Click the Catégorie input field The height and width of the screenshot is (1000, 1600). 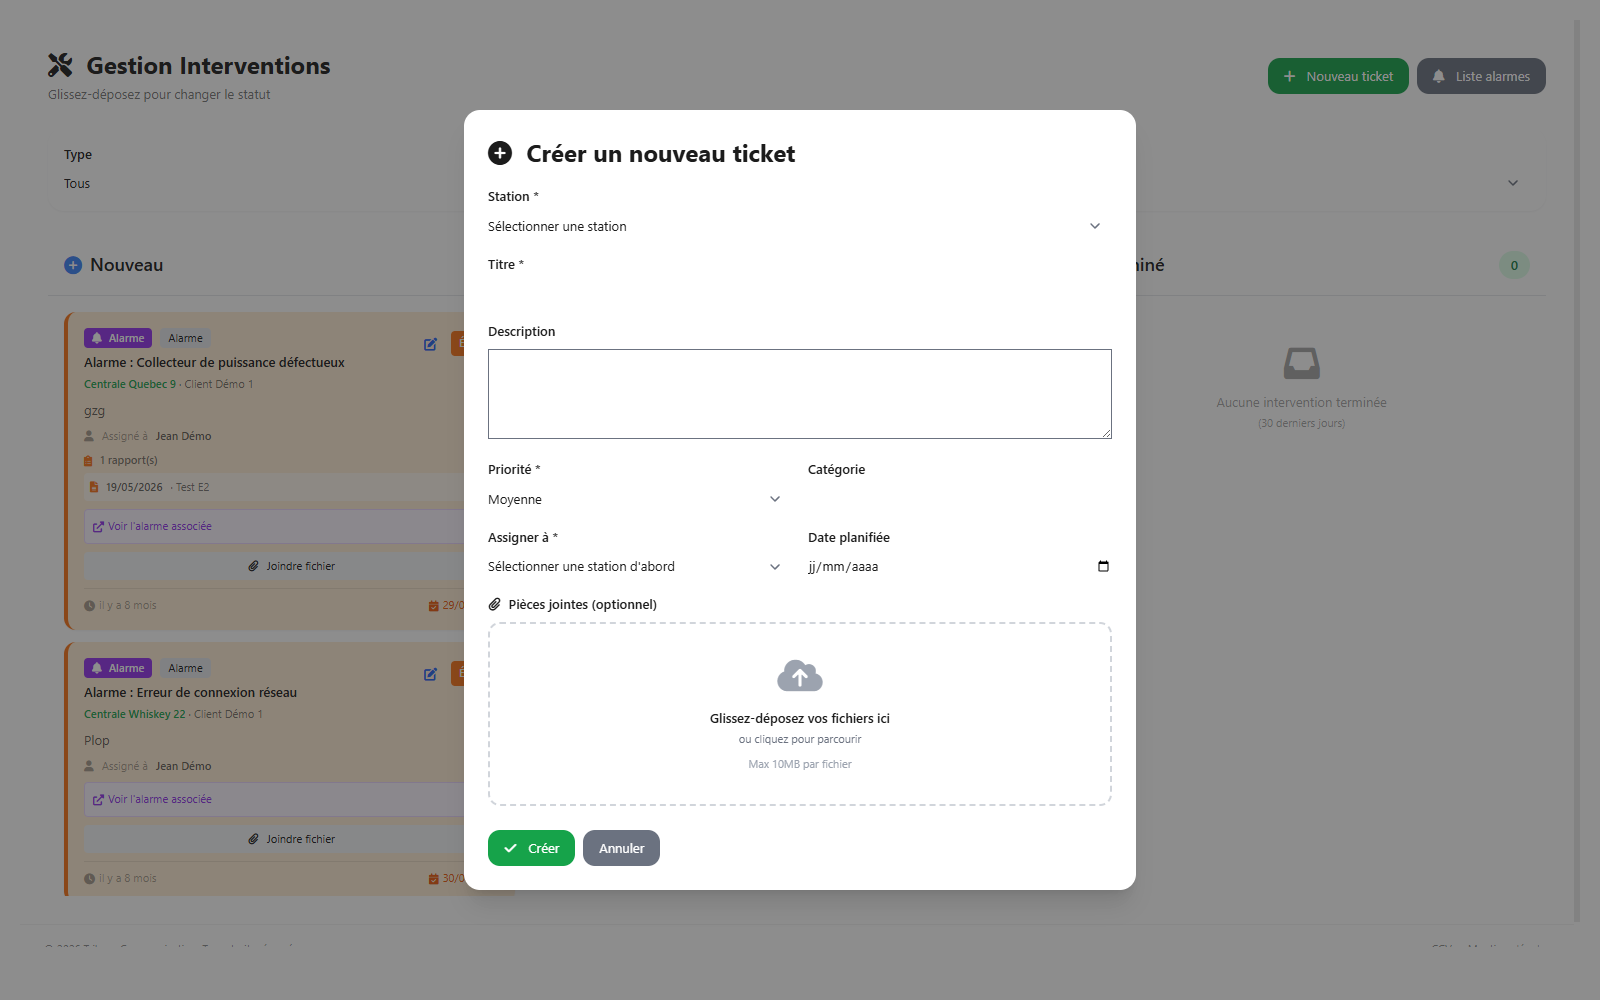coord(960,499)
